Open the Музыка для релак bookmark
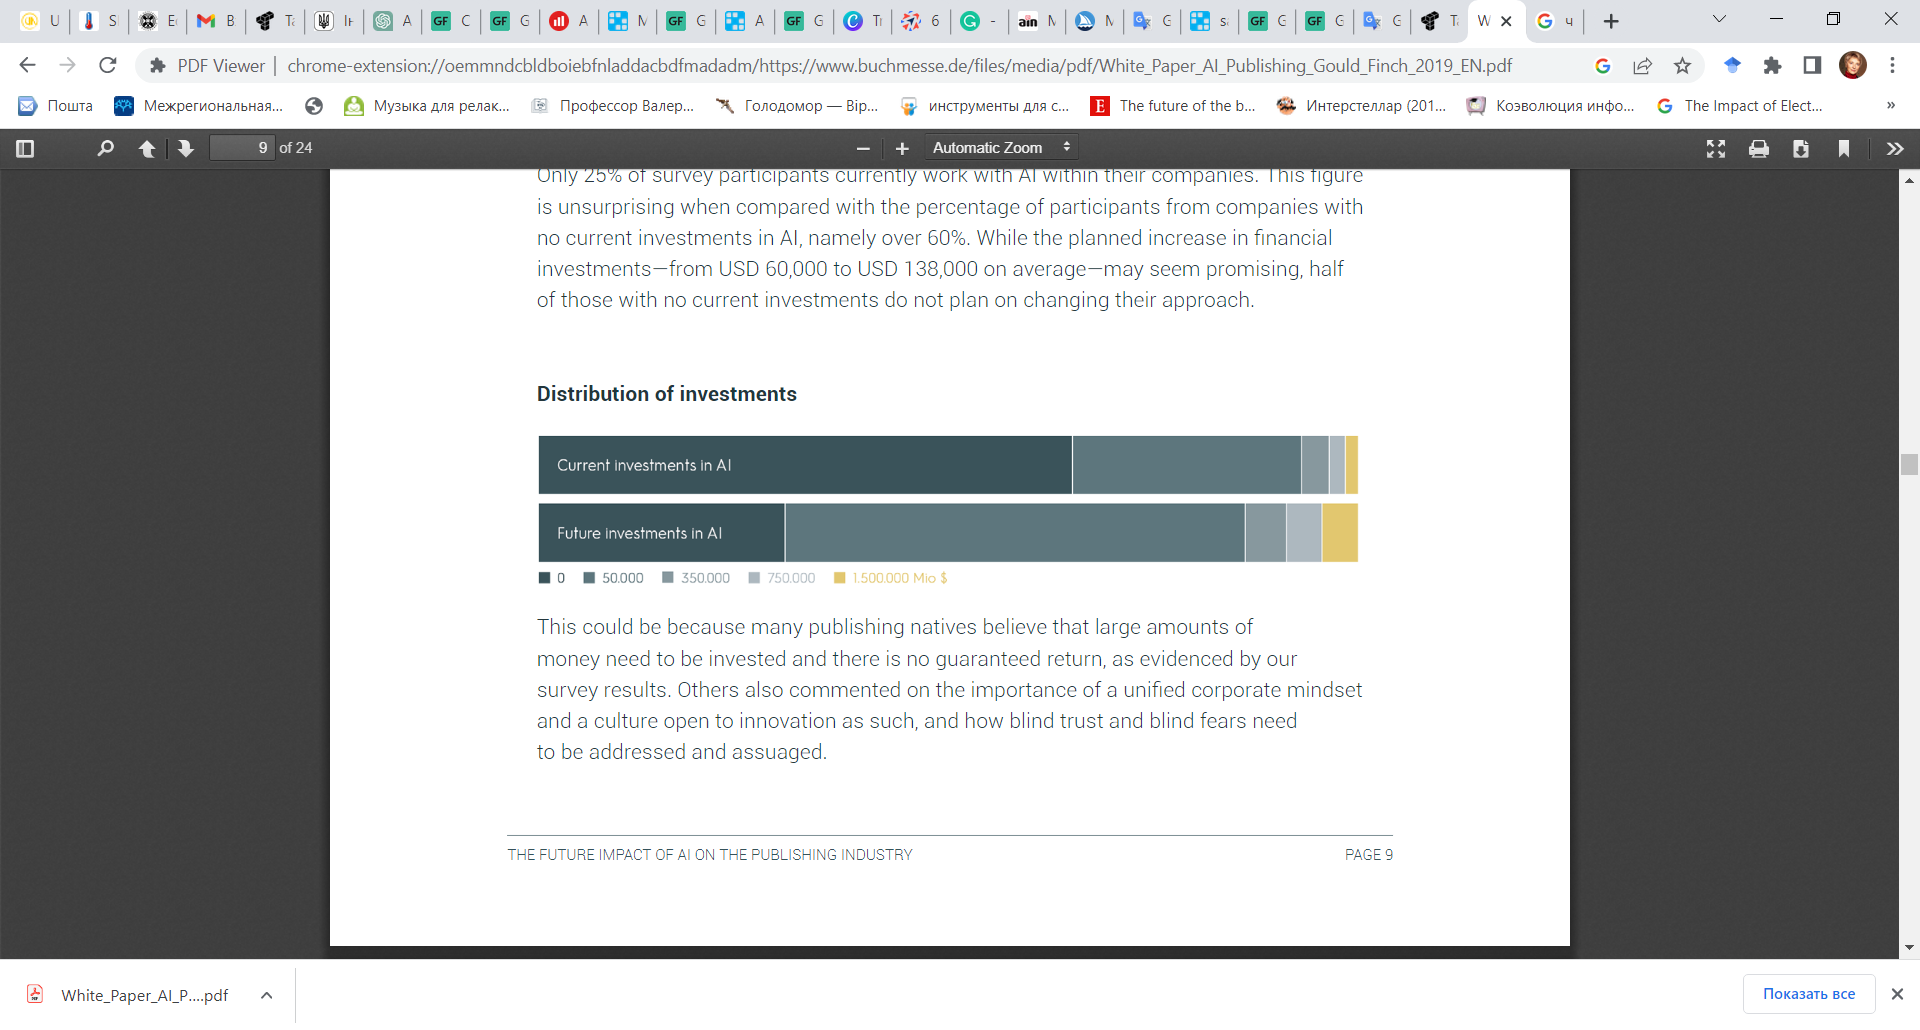 [x=427, y=106]
